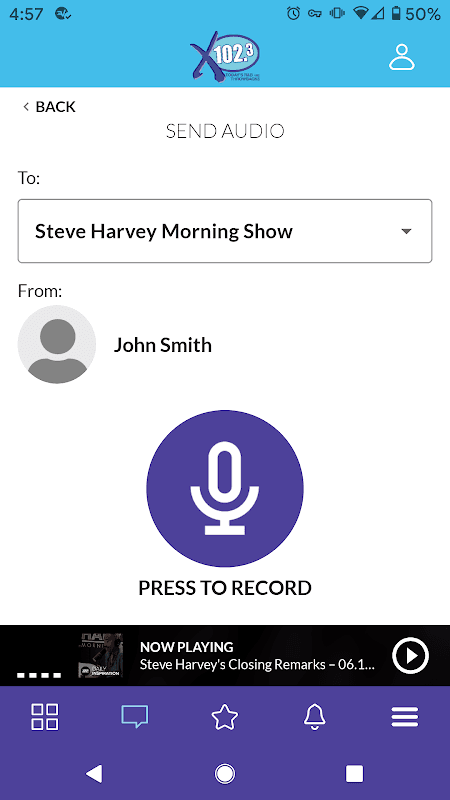This screenshot has height=800, width=450.
Task: Tap the audio level bars in player
Action: pos(39,675)
